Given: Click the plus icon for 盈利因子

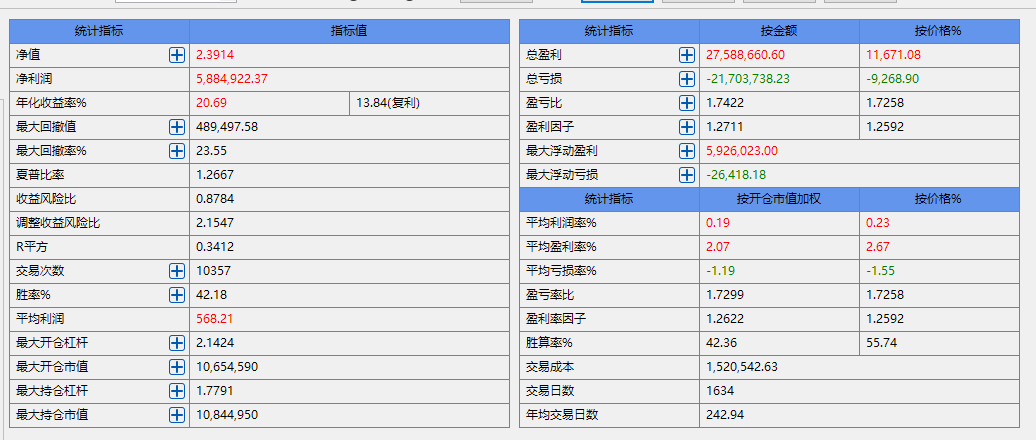Looking at the screenshot, I should 687,127.
